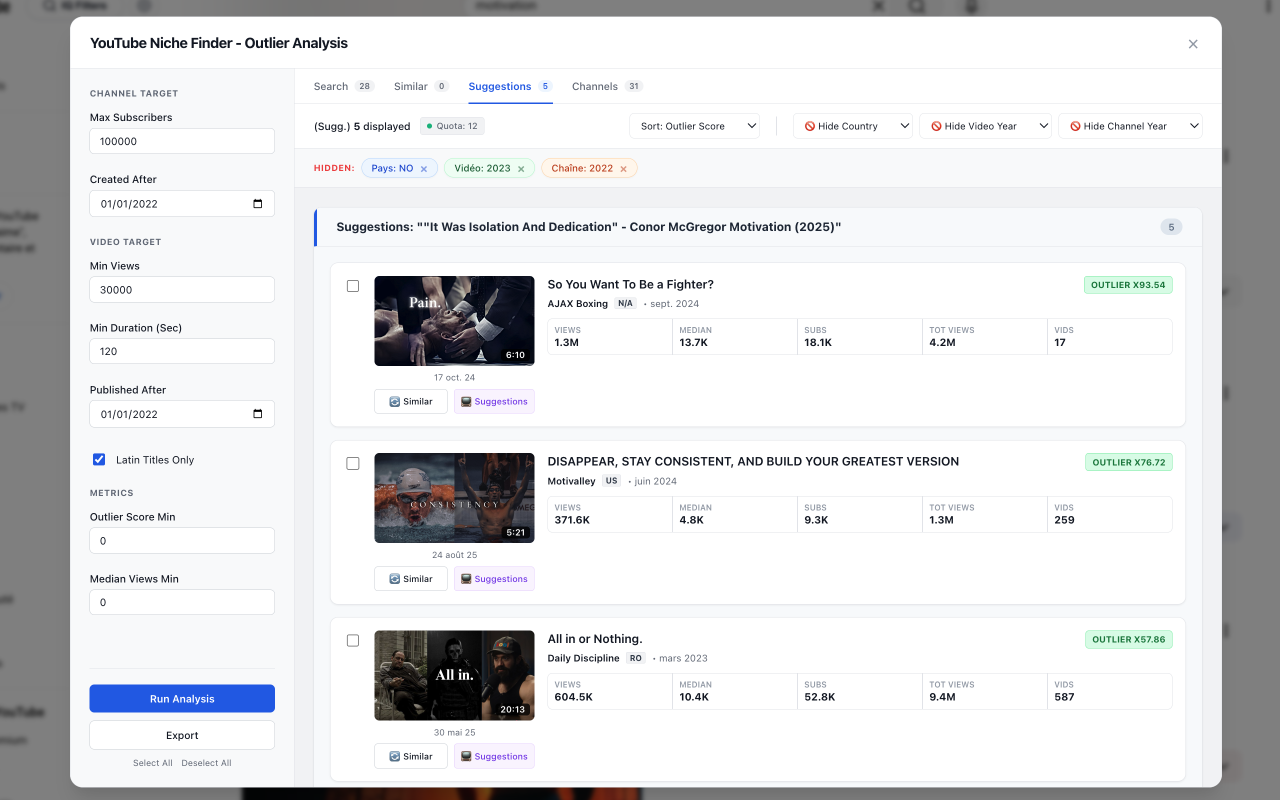Click the Min Views input field

(x=182, y=290)
